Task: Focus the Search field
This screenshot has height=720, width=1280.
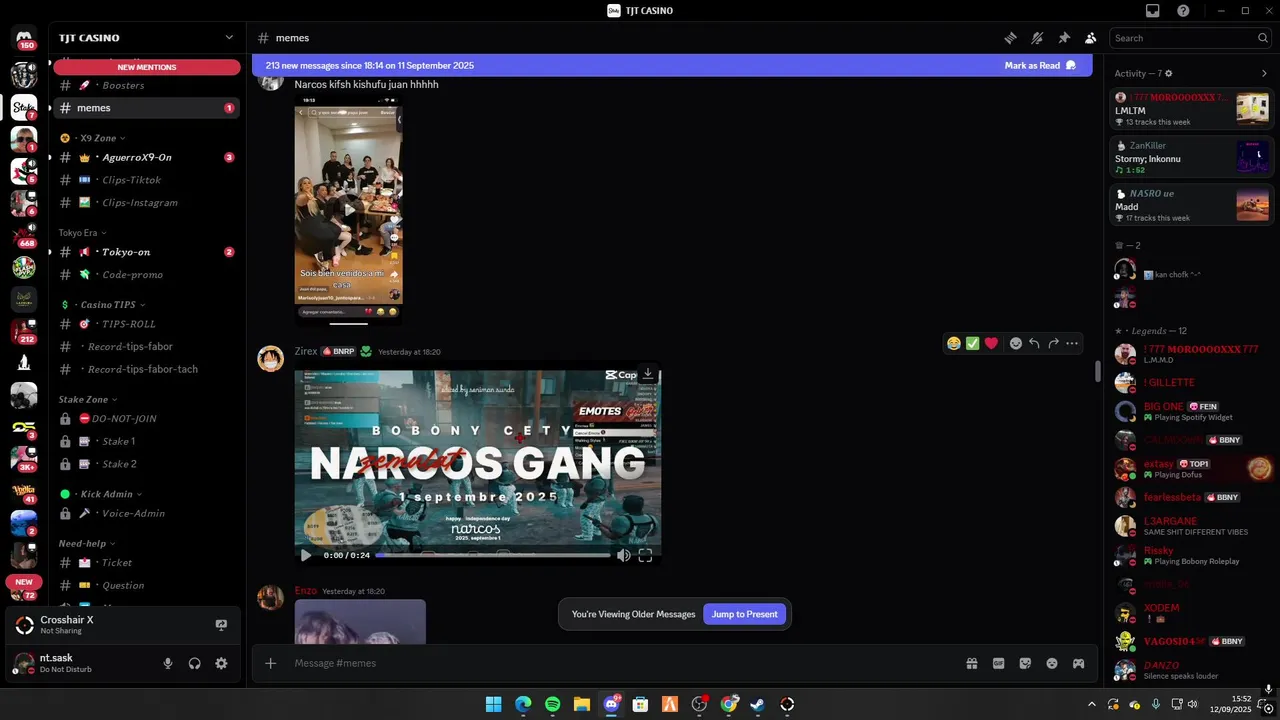Action: tap(1191, 38)
